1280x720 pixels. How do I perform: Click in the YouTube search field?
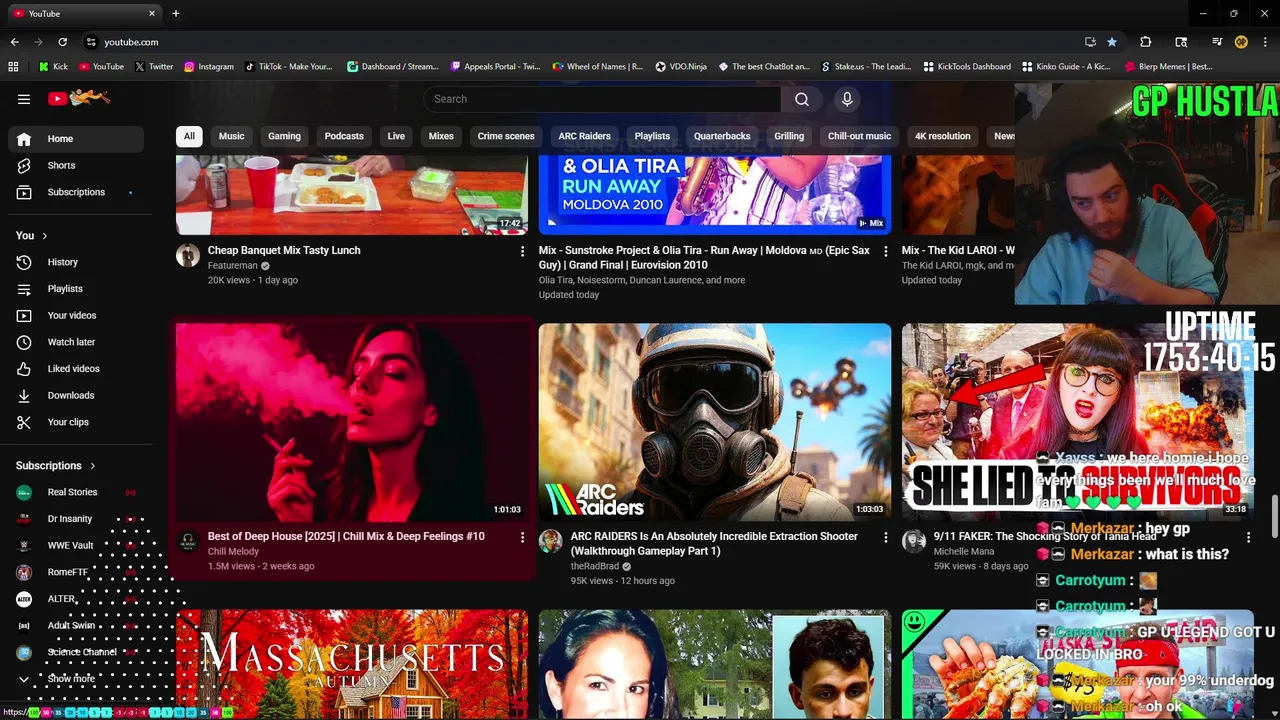click(602, 99)
